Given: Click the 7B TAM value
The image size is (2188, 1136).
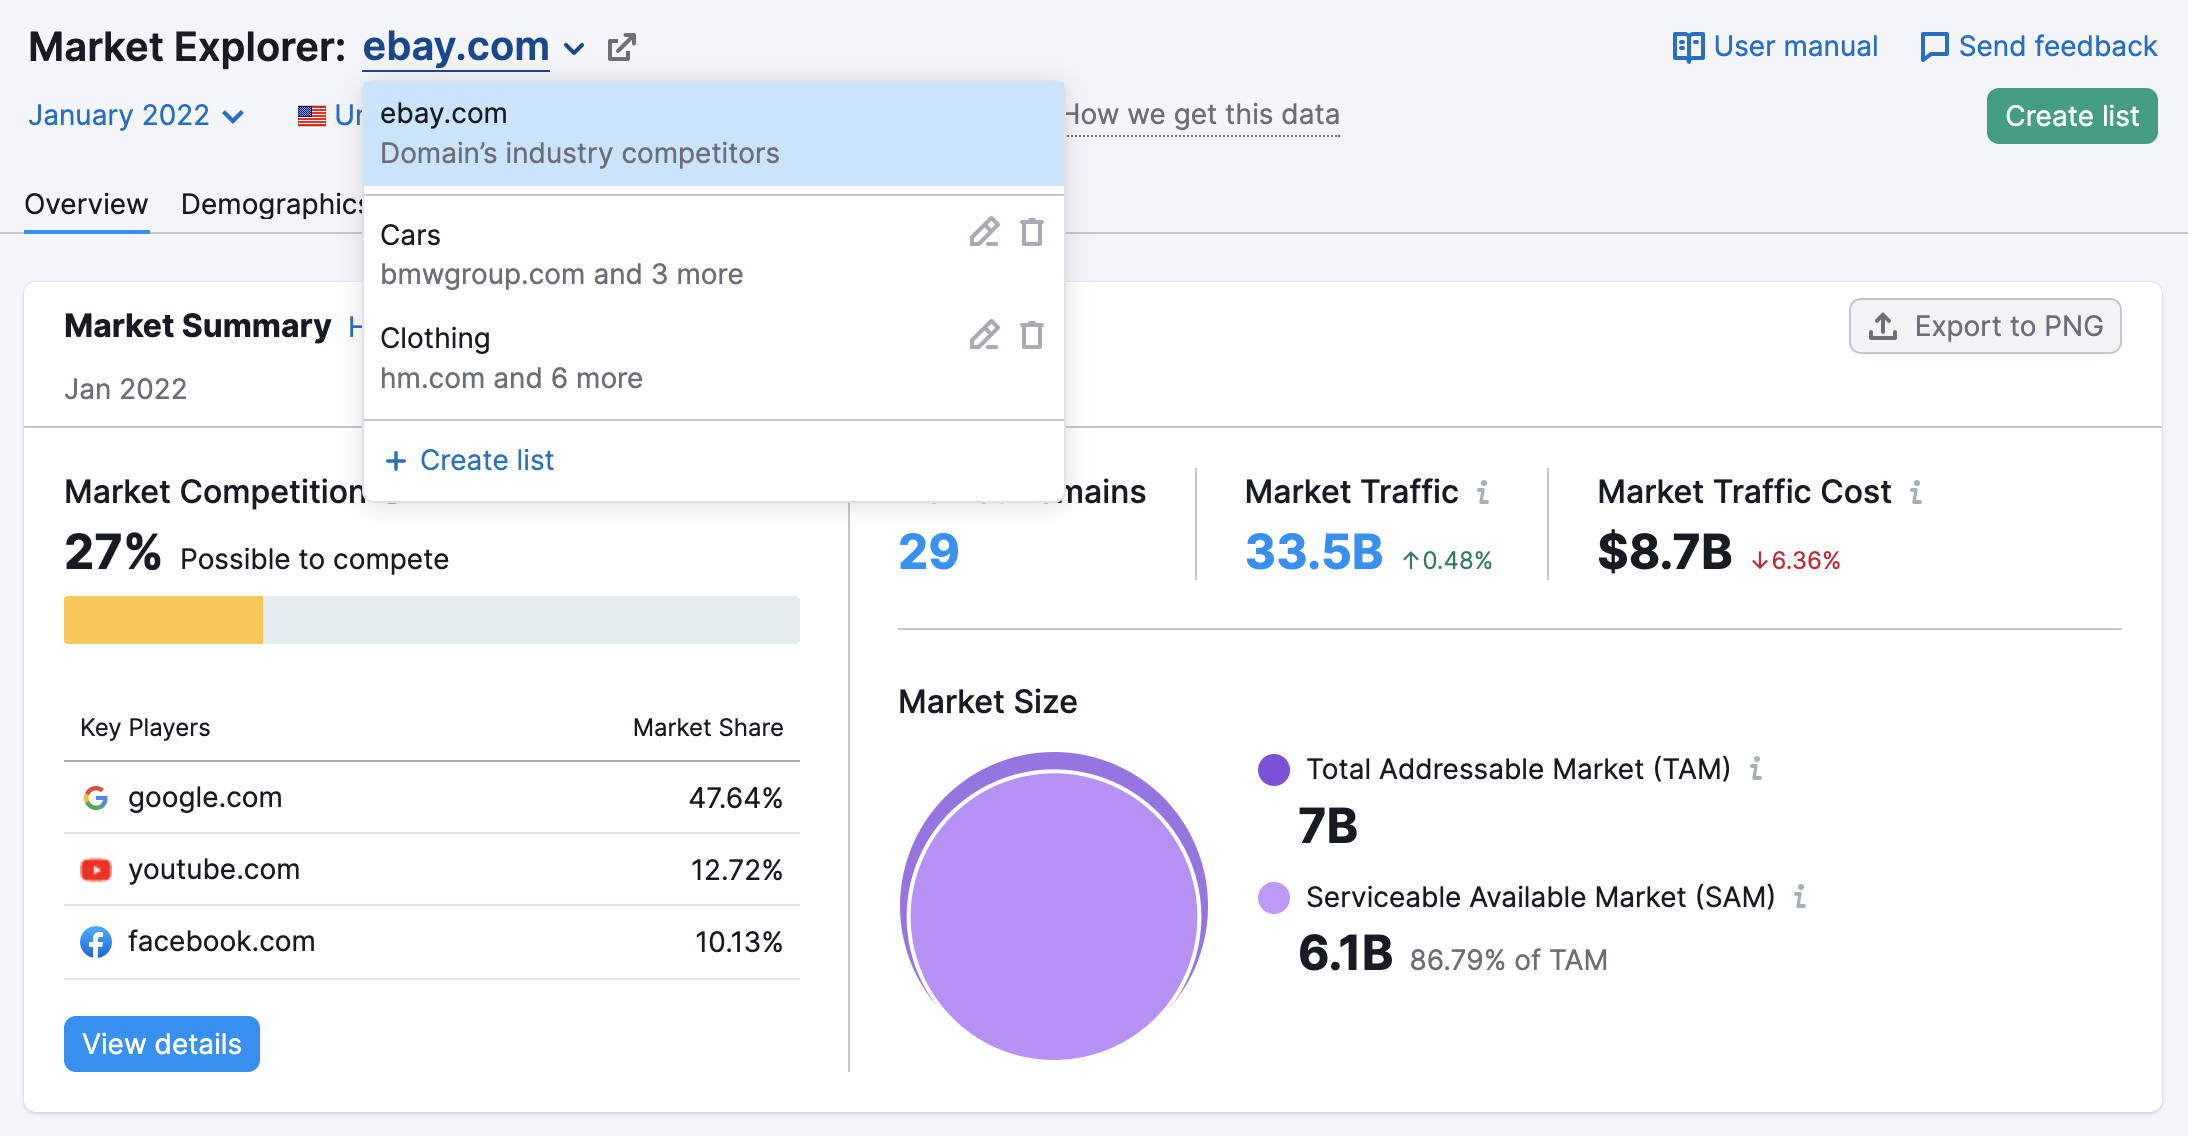Looking at the screenshot, I should (1328, 826).
